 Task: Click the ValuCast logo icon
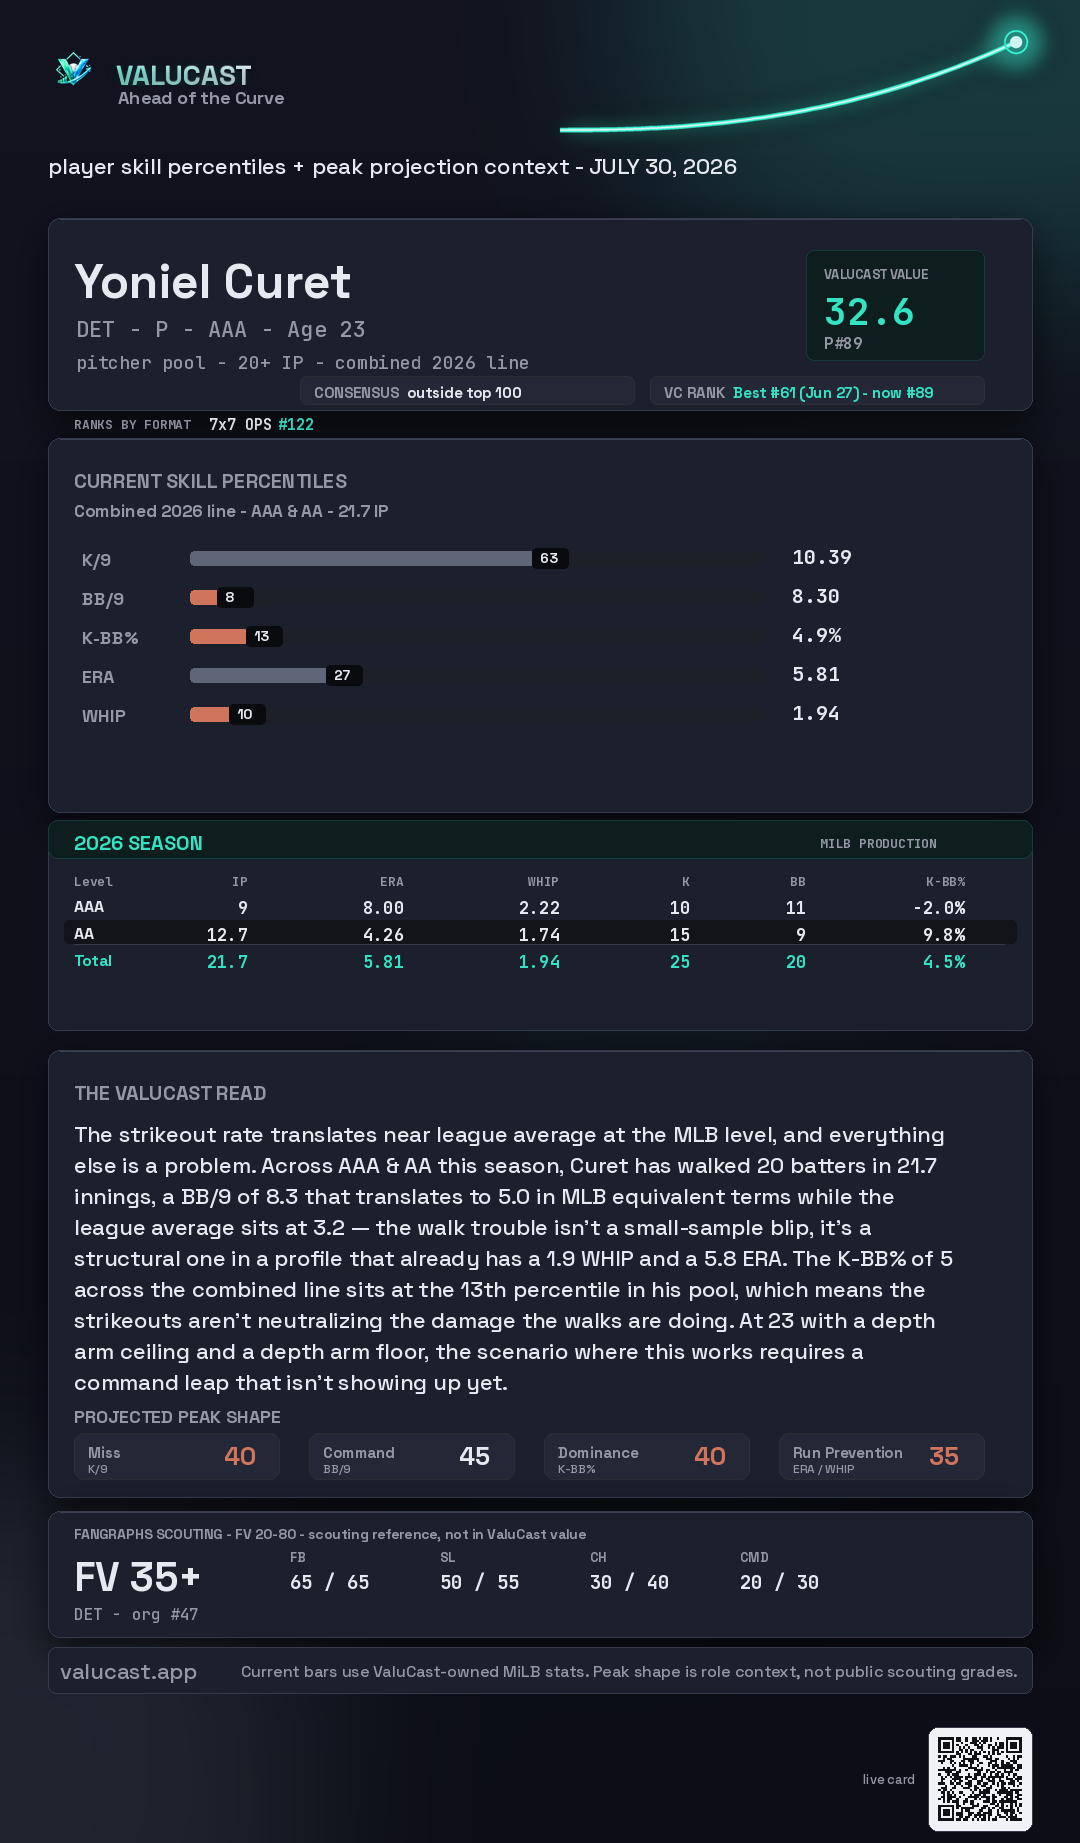(x=73, y=70)
